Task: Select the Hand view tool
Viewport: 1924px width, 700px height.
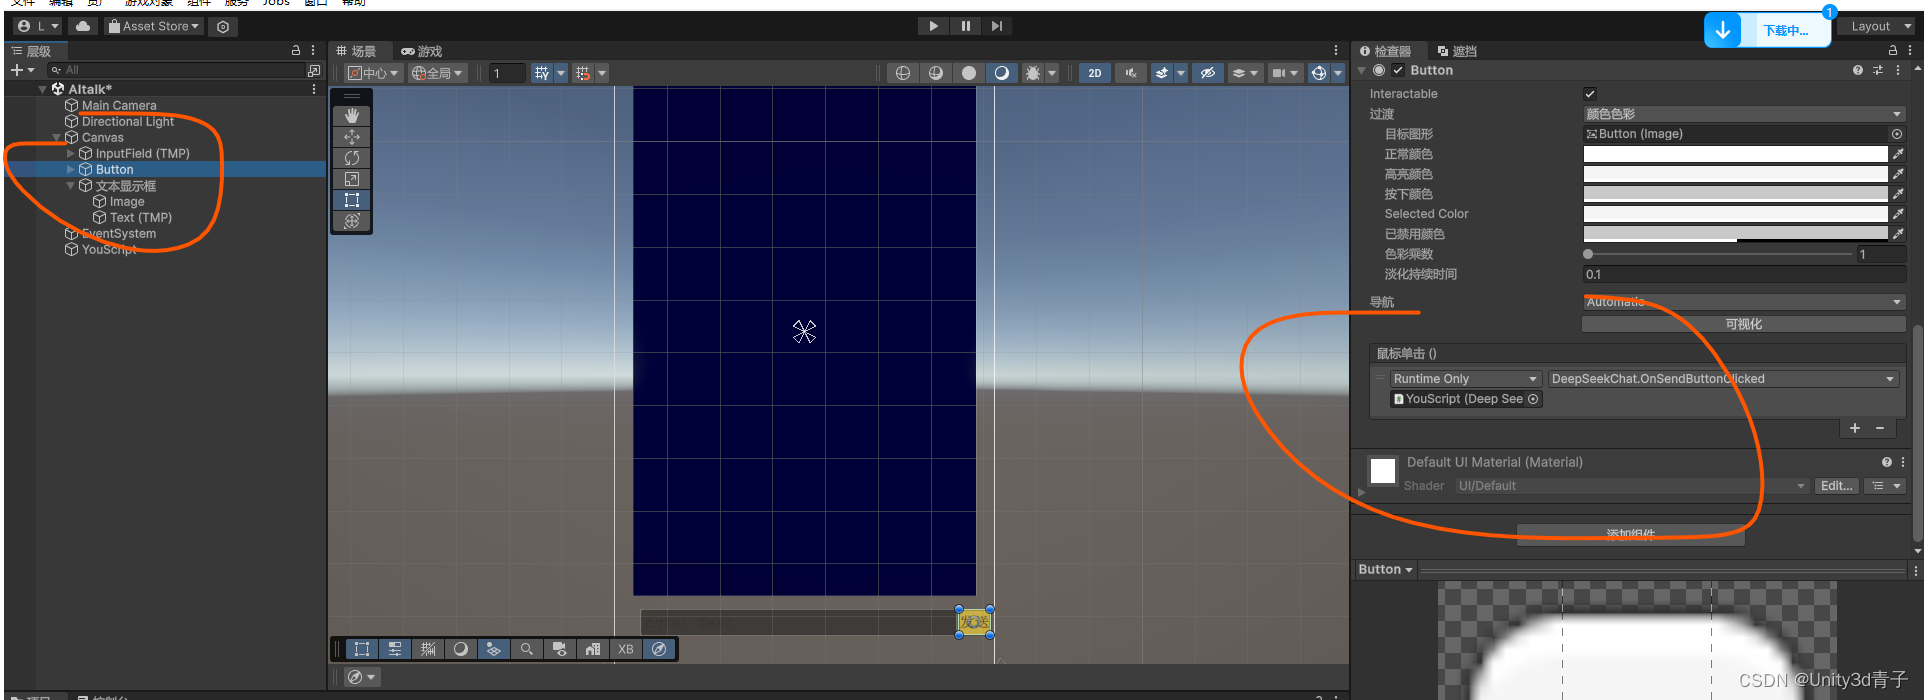Action: 352,116
